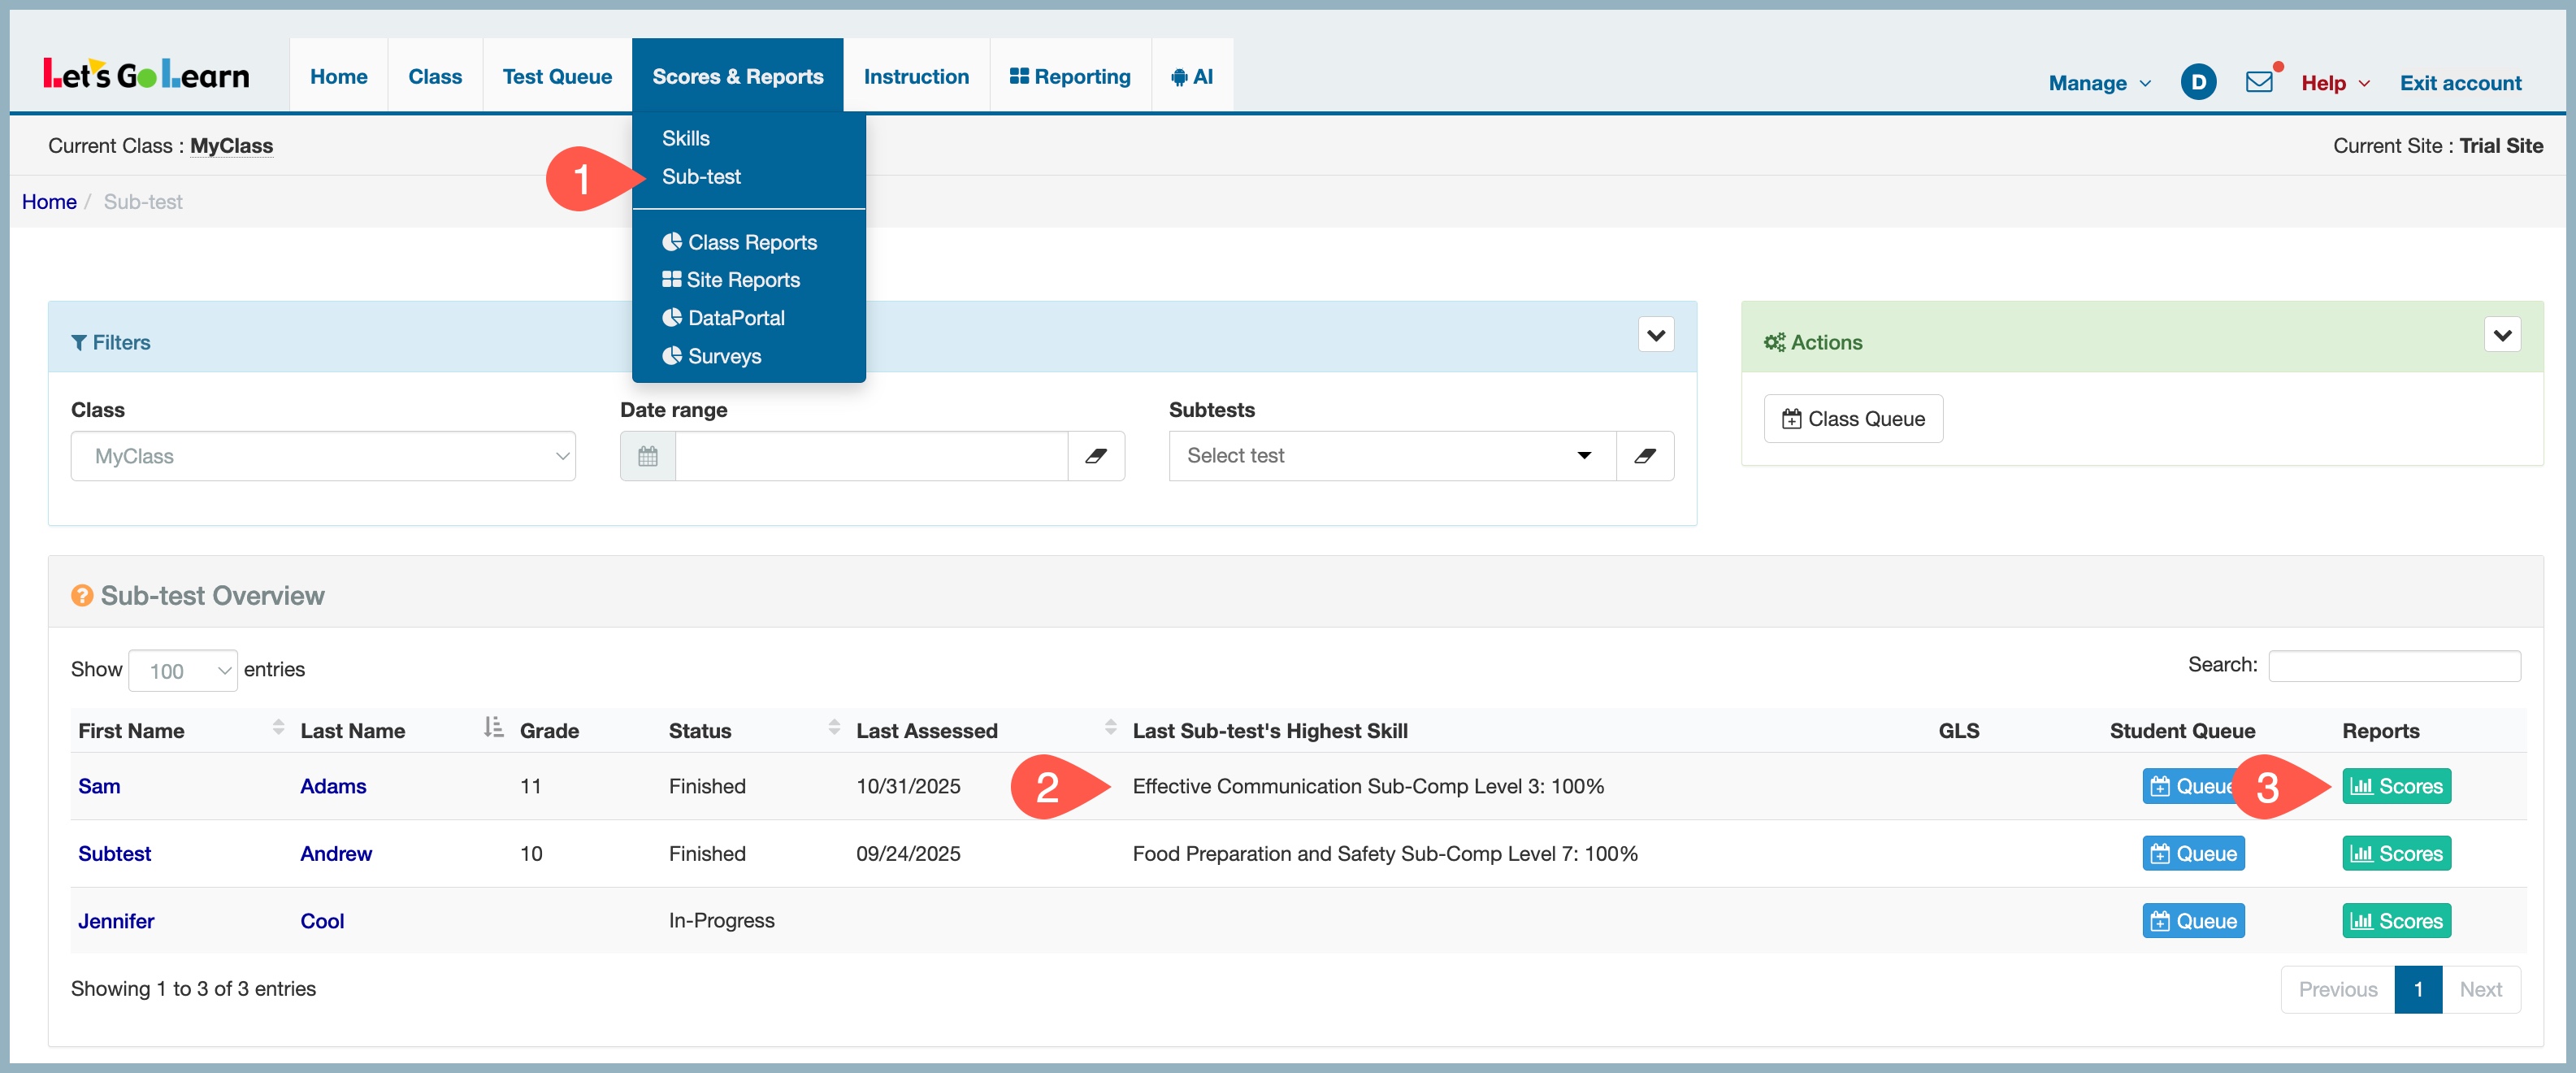2576x1073 pixels.
Task: Click the user avatar D icon
Action: click(2197, 82)
